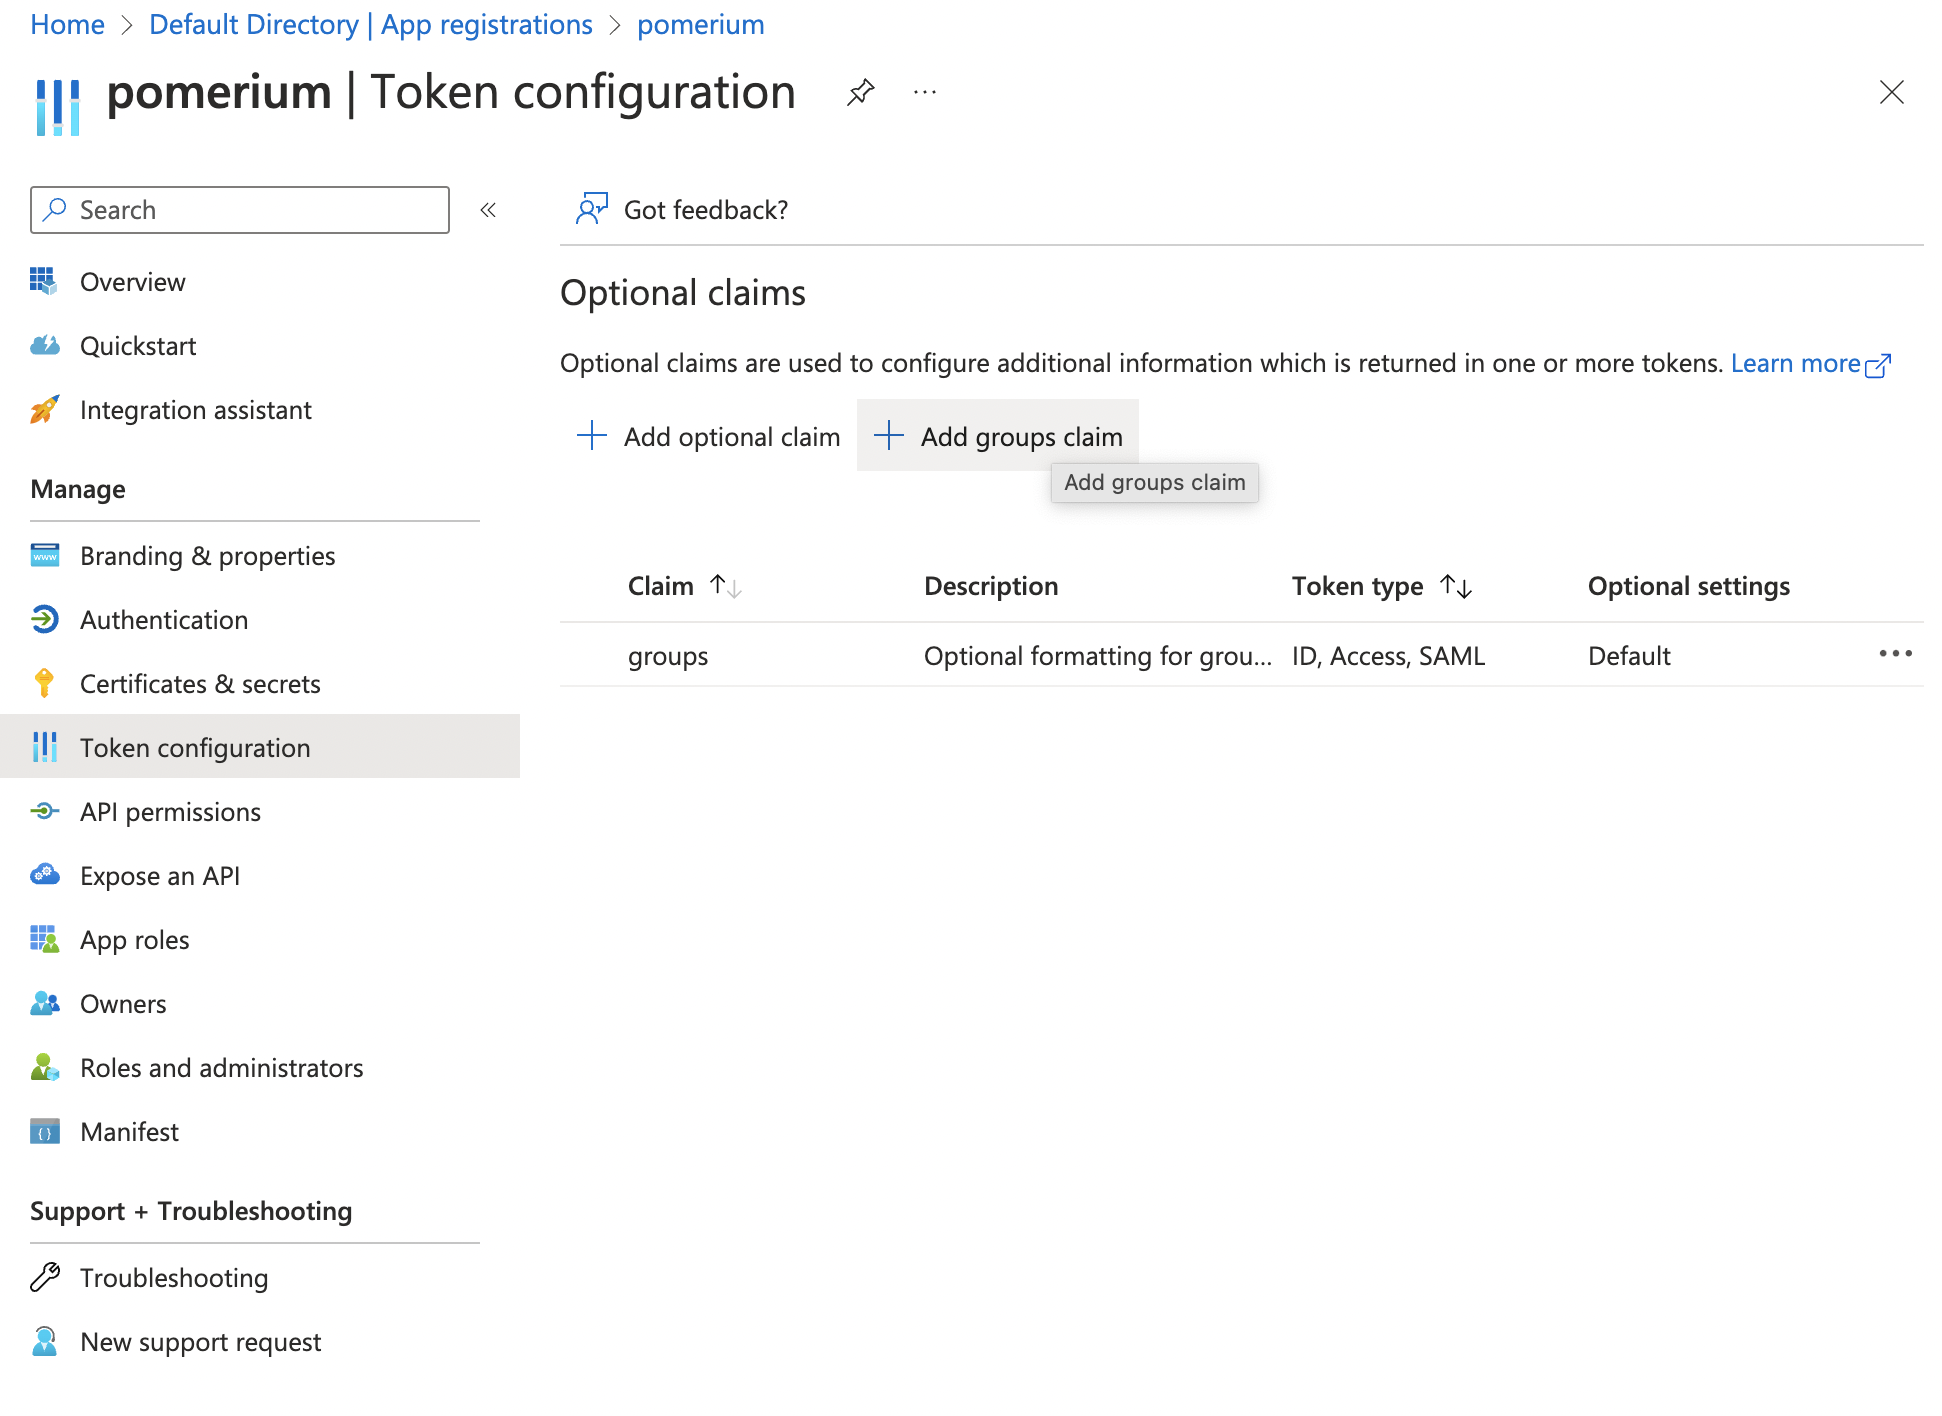Open Branding & properties section

pyautogui.click(x=207, y=556)
